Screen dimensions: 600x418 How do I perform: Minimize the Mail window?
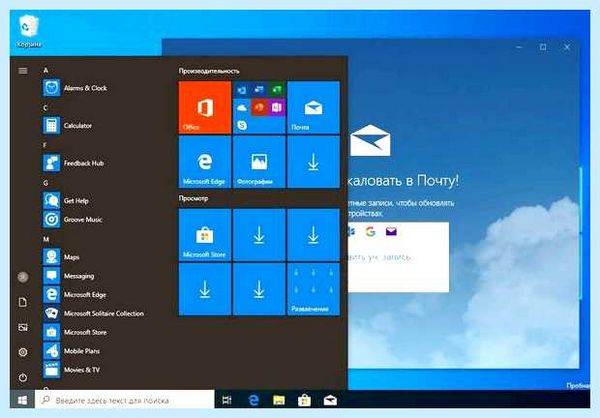tap(519, 47)
